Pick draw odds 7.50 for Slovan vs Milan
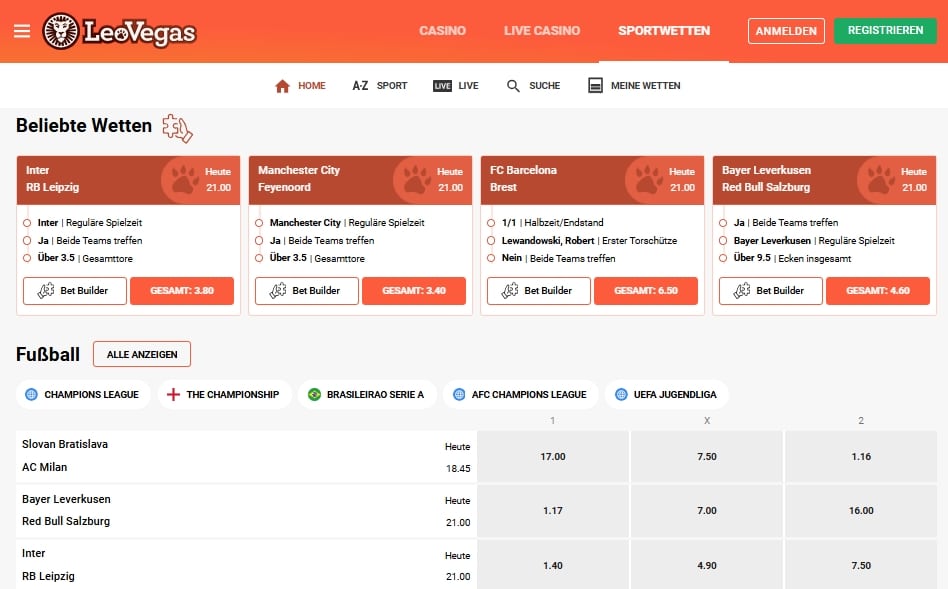This screenshot has width=948, height=589. [x=707, y=457]
